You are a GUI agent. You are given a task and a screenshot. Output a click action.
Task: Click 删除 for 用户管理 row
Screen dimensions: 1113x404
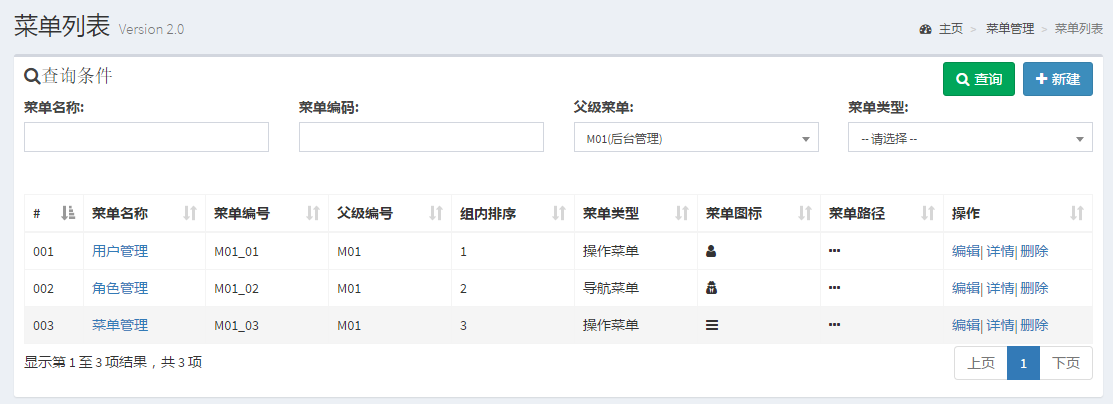[x=1034, y=251]
